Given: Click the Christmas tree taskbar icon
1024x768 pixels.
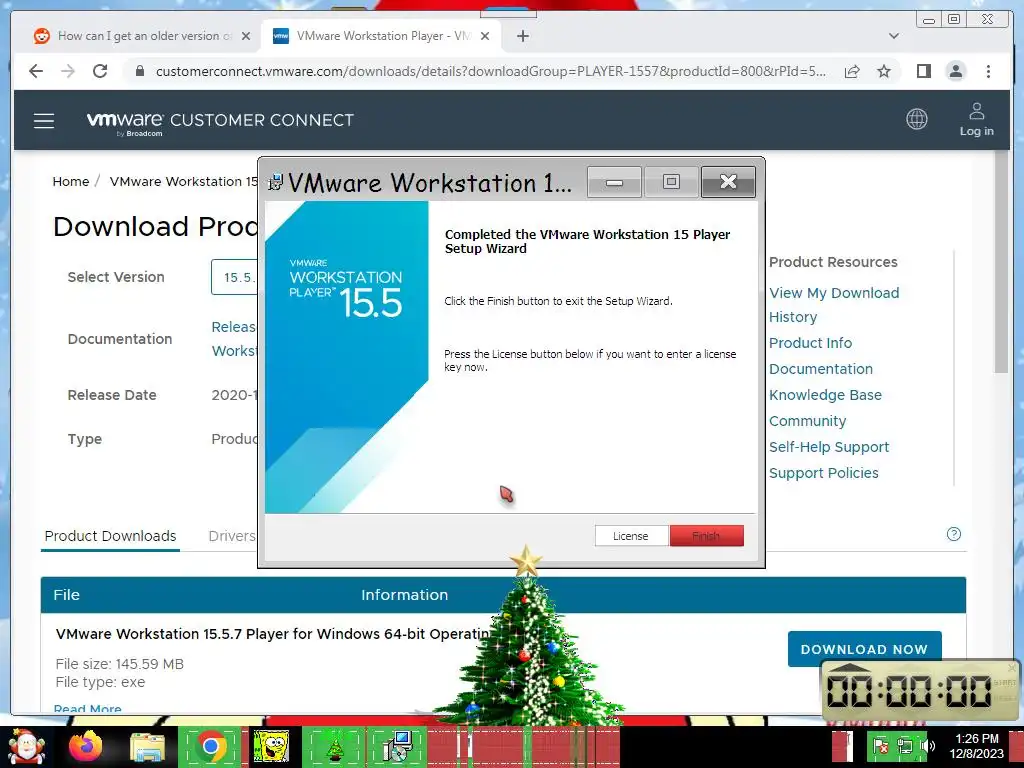Looking at the screenshot, I should (x=334, y=747).
